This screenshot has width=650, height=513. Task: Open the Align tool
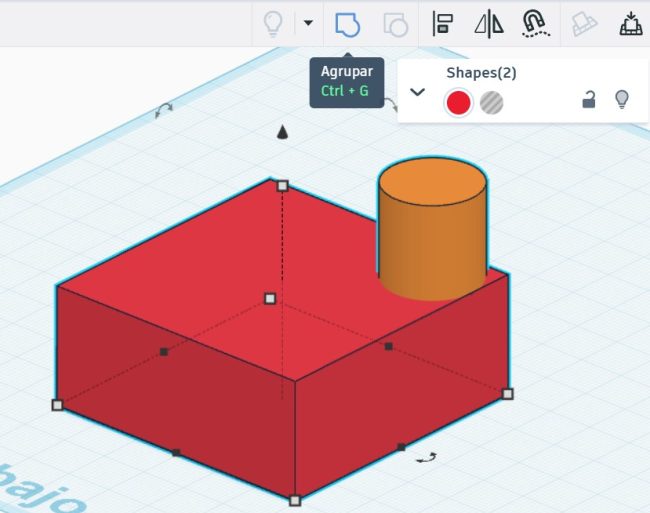(442, 24)
